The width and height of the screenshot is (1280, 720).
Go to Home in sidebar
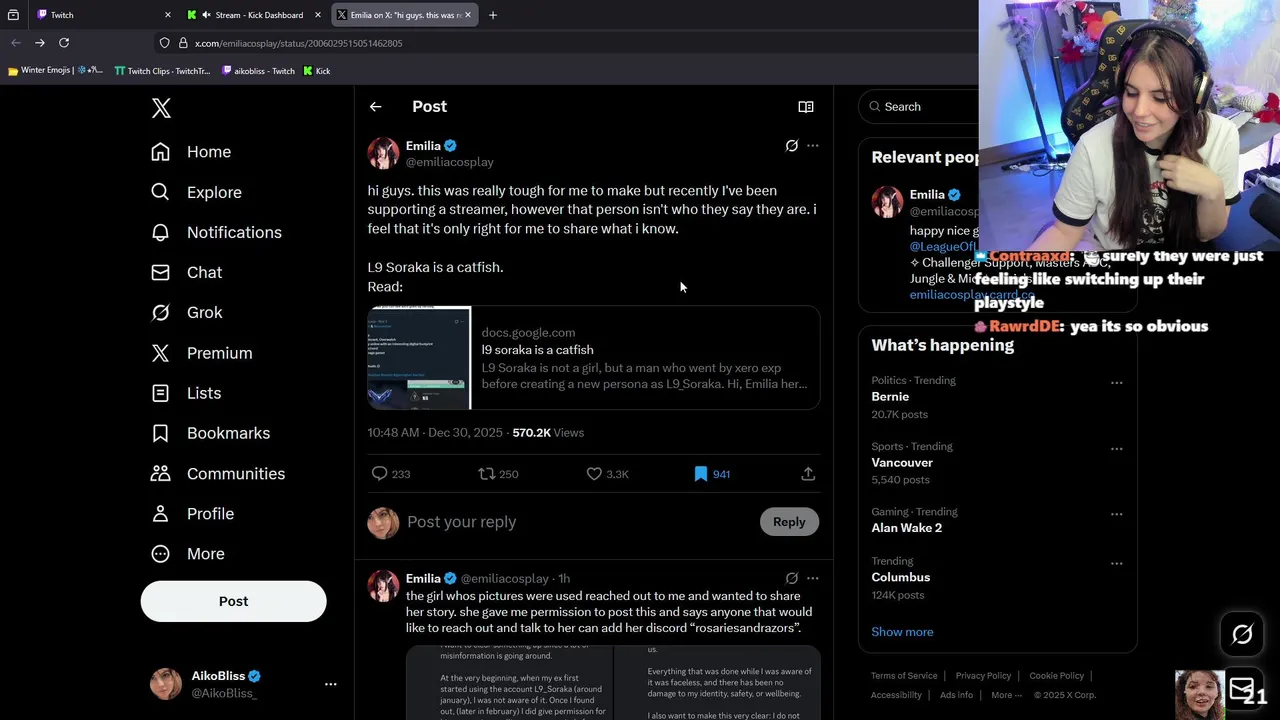[x=191, y=152]
